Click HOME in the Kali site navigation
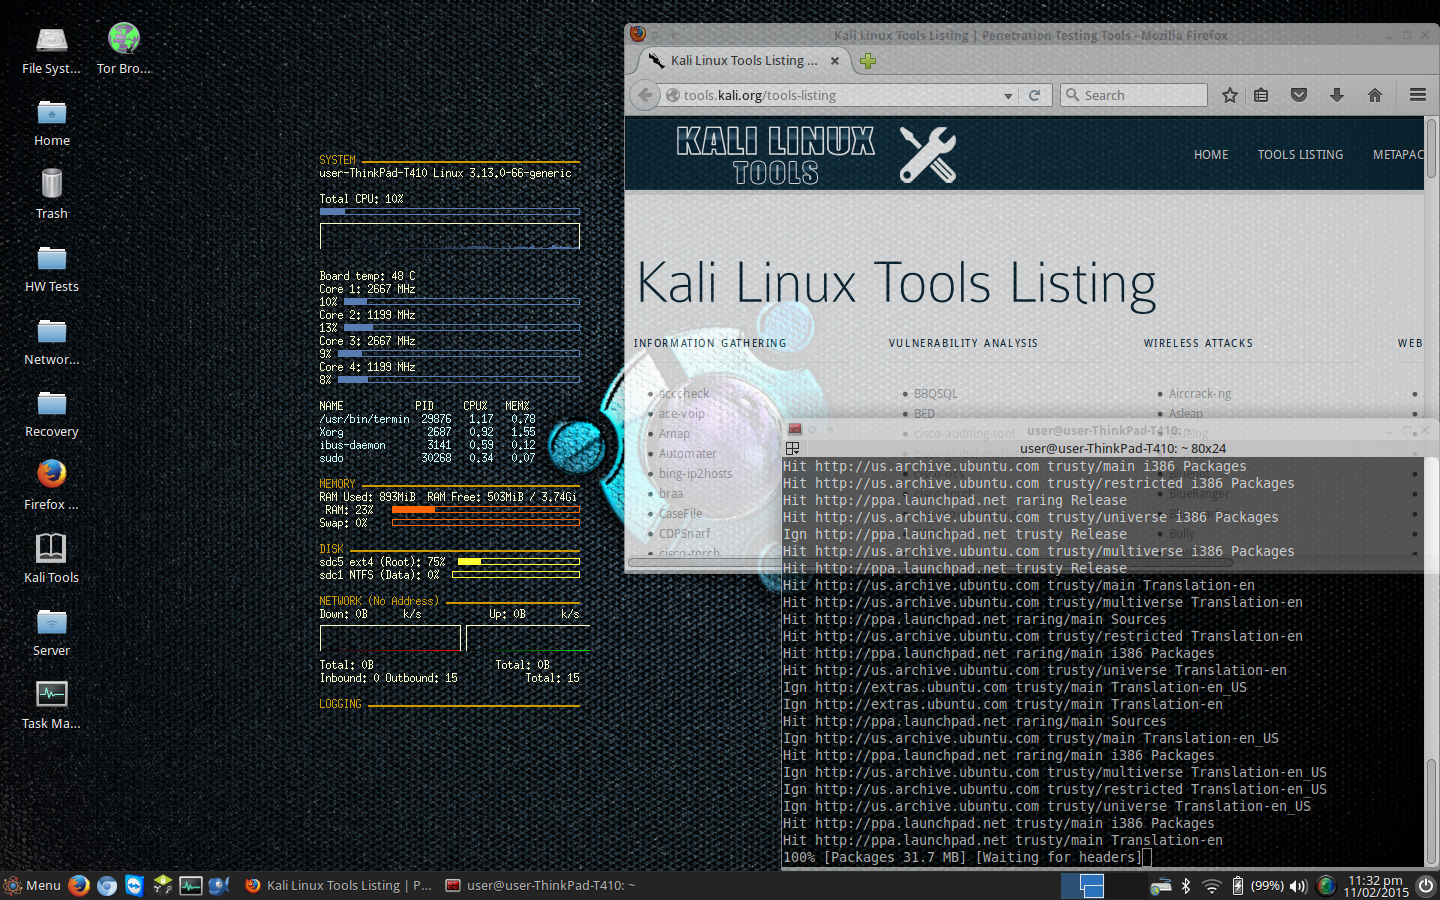Image resolution: width=1440 pixels, height=900 pixels. coord(1211,155)
